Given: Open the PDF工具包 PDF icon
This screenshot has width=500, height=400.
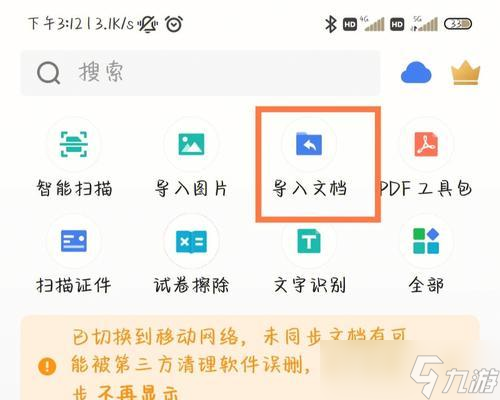Looking at the screenshot, I should pos(426,144).
